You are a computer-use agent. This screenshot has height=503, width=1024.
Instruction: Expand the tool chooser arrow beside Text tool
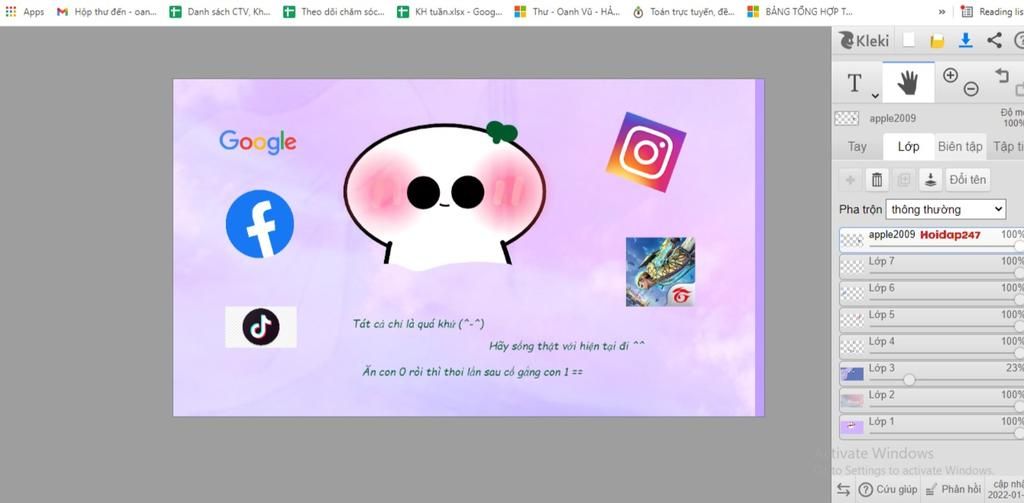[x=875, y=96]
